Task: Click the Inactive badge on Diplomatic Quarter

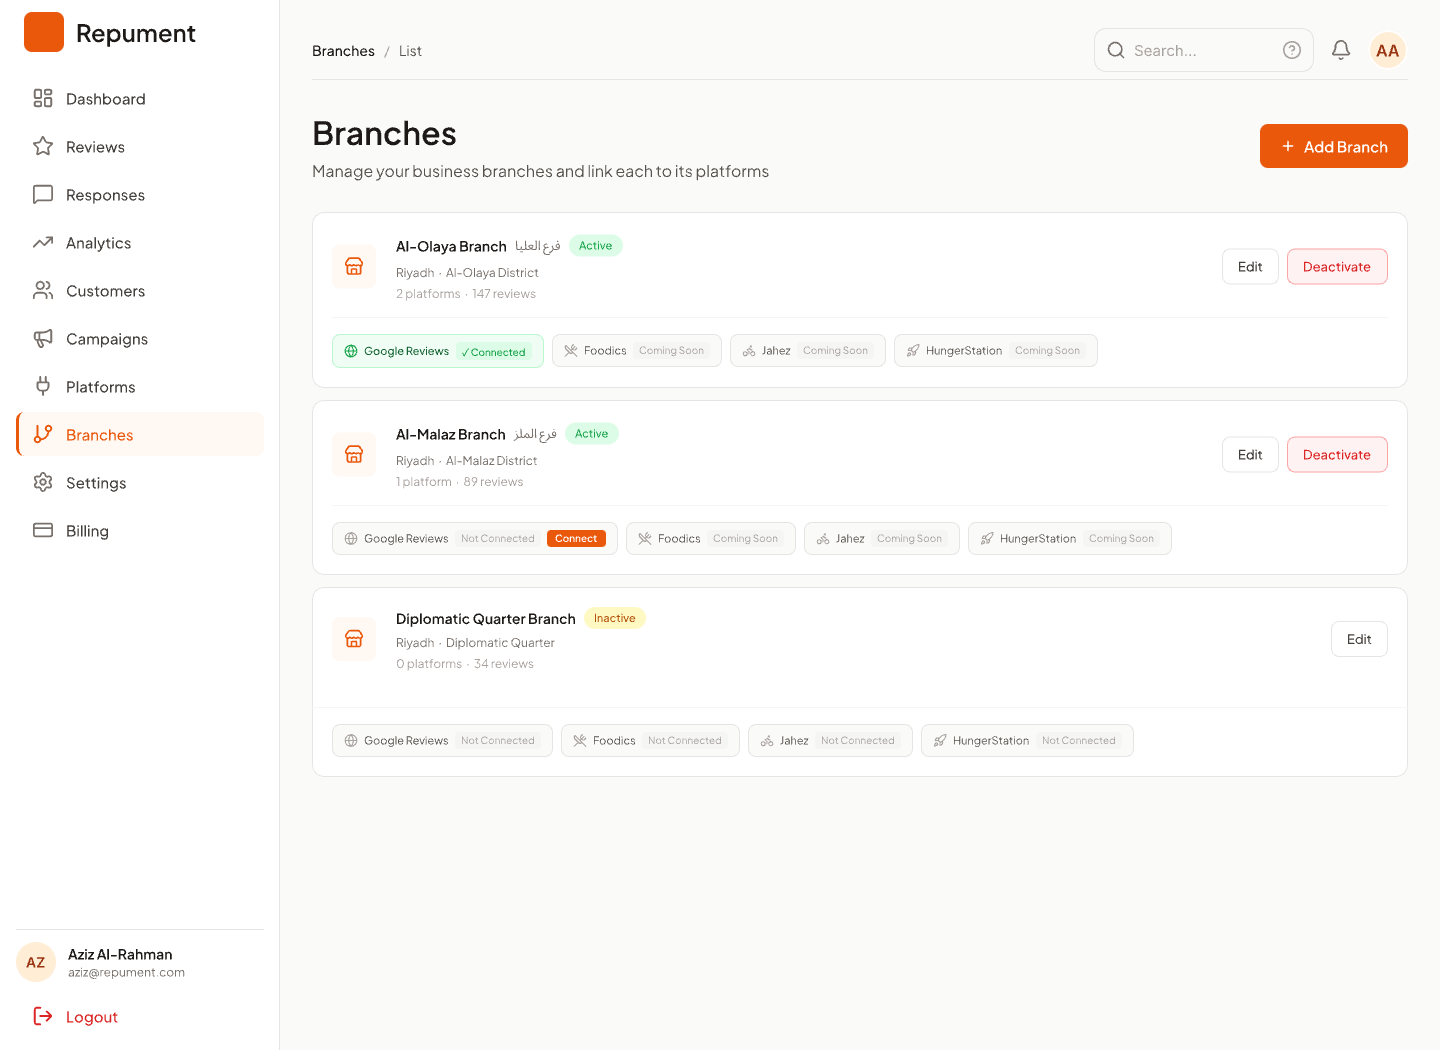Action: [x=614, y=618]
